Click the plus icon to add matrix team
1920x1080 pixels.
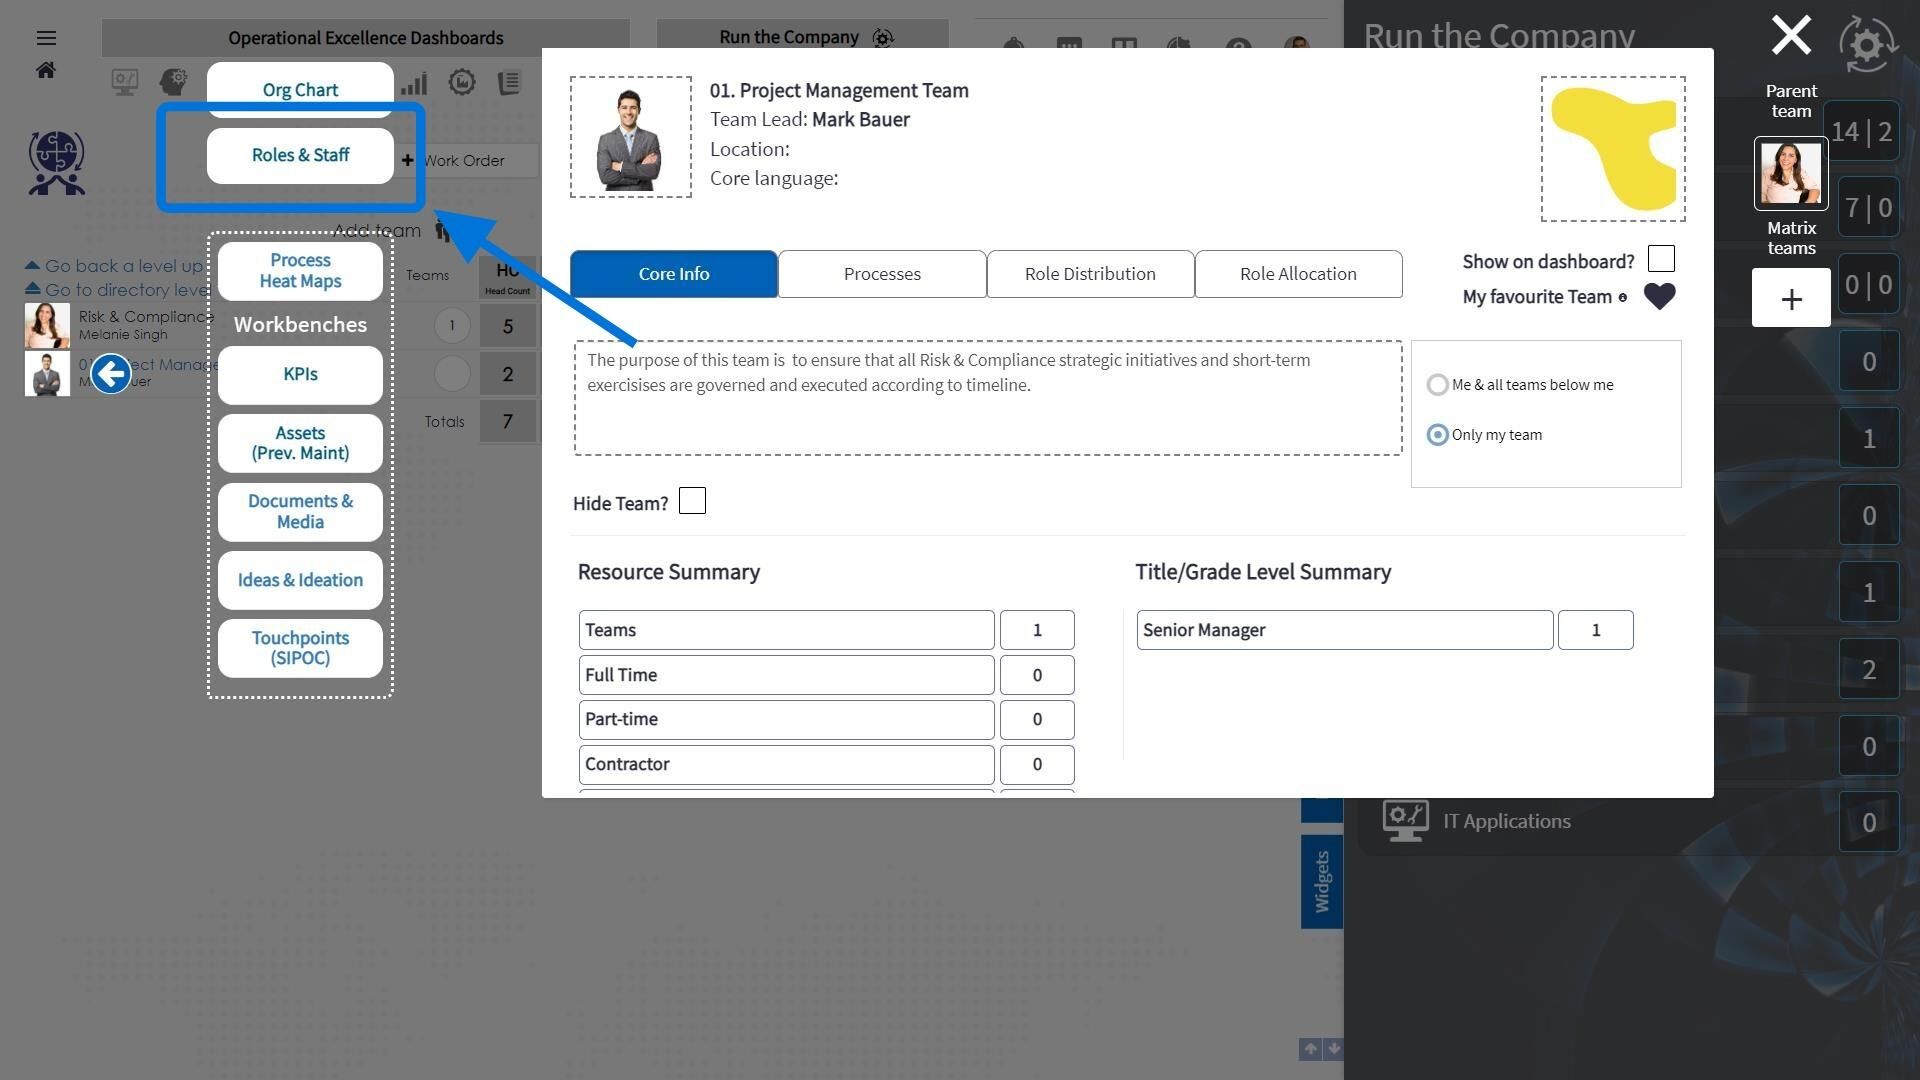(1791, 298)
